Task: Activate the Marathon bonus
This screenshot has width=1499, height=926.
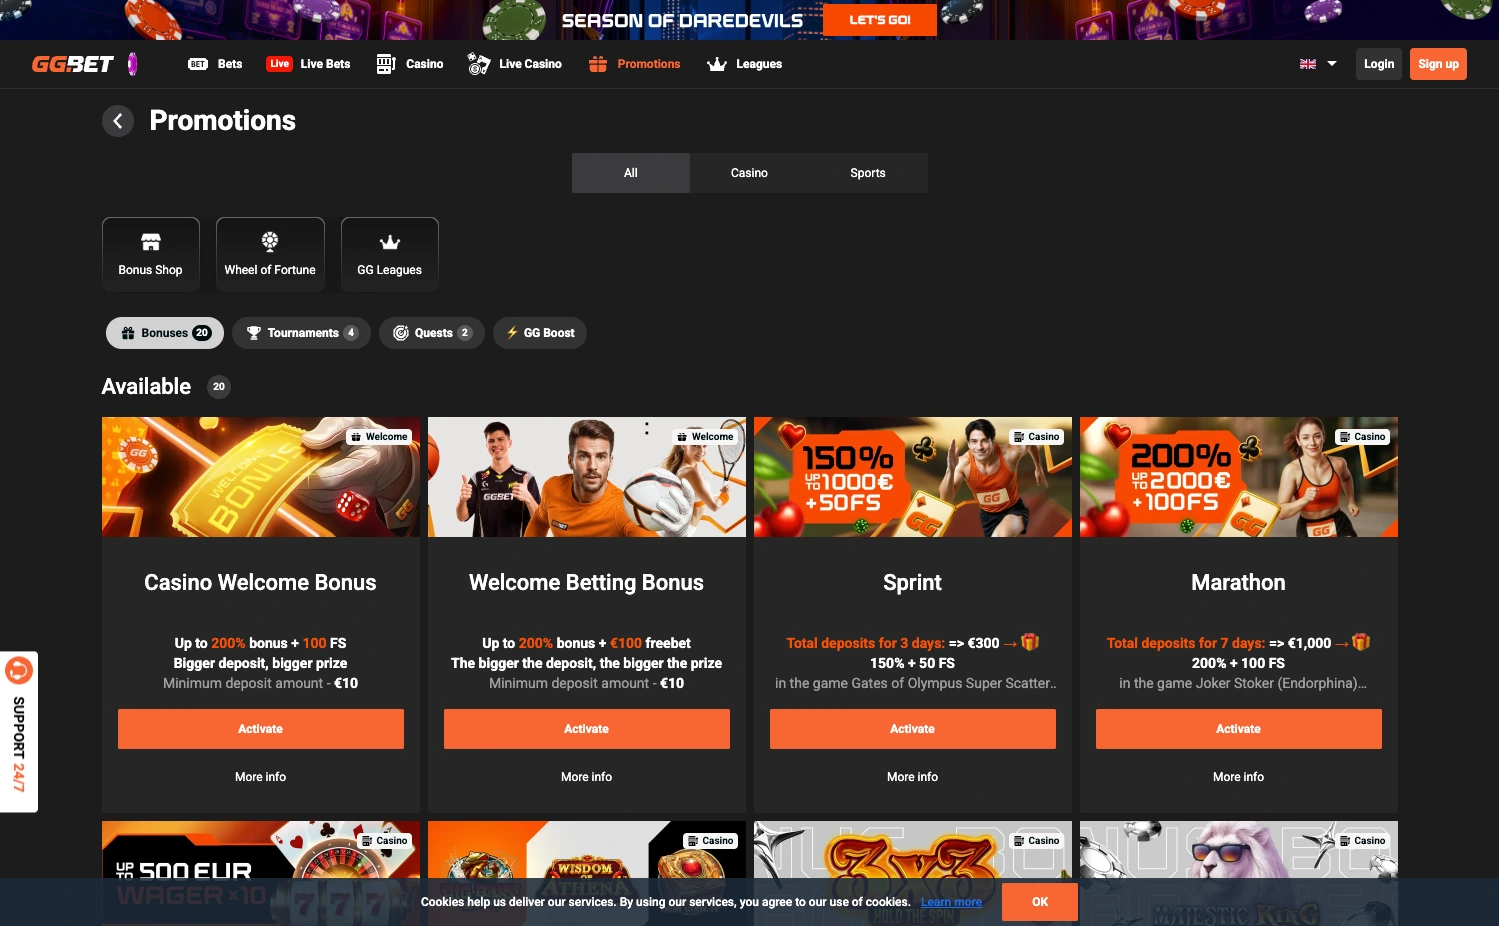Action: [x=1239, y=729]
